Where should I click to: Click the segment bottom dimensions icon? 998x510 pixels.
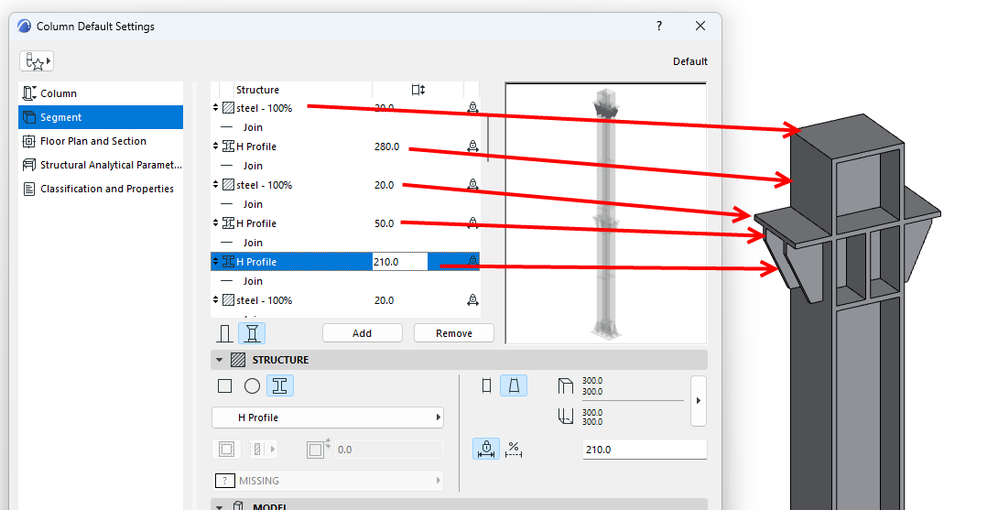[565, 416]
